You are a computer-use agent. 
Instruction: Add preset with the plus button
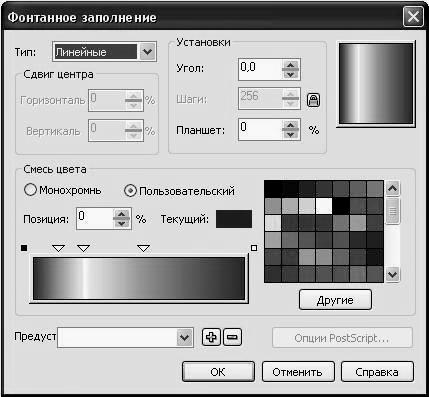pyautogui.click(x=211, y=337)
